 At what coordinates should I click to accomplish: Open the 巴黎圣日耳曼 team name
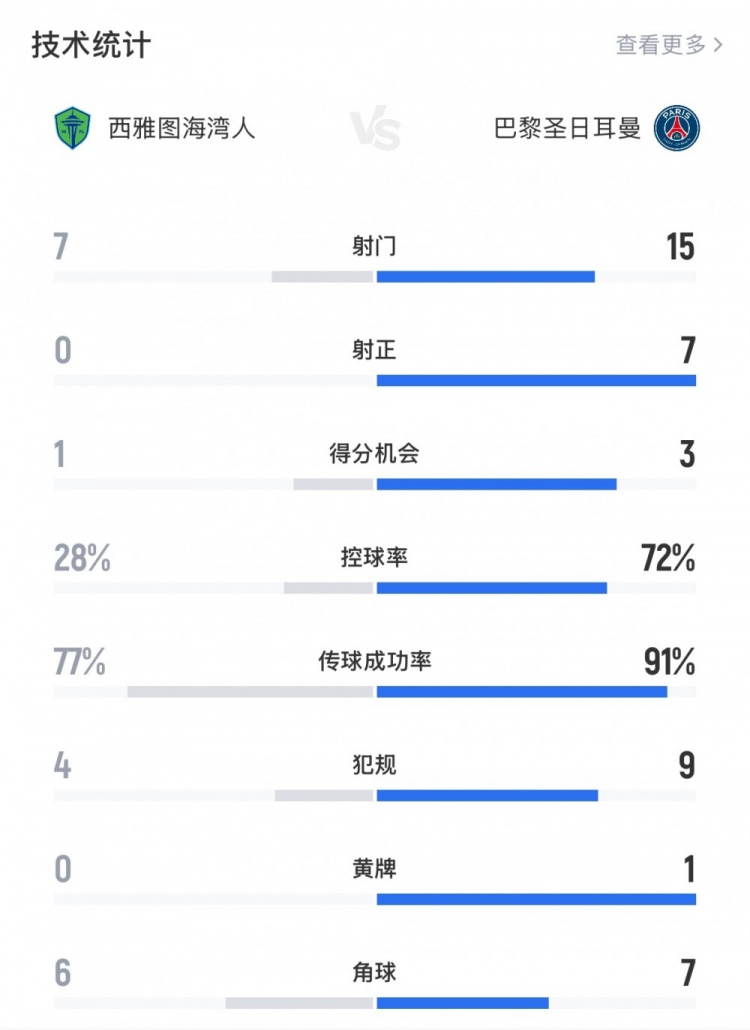pyautogui.click(x=567, y=129)
